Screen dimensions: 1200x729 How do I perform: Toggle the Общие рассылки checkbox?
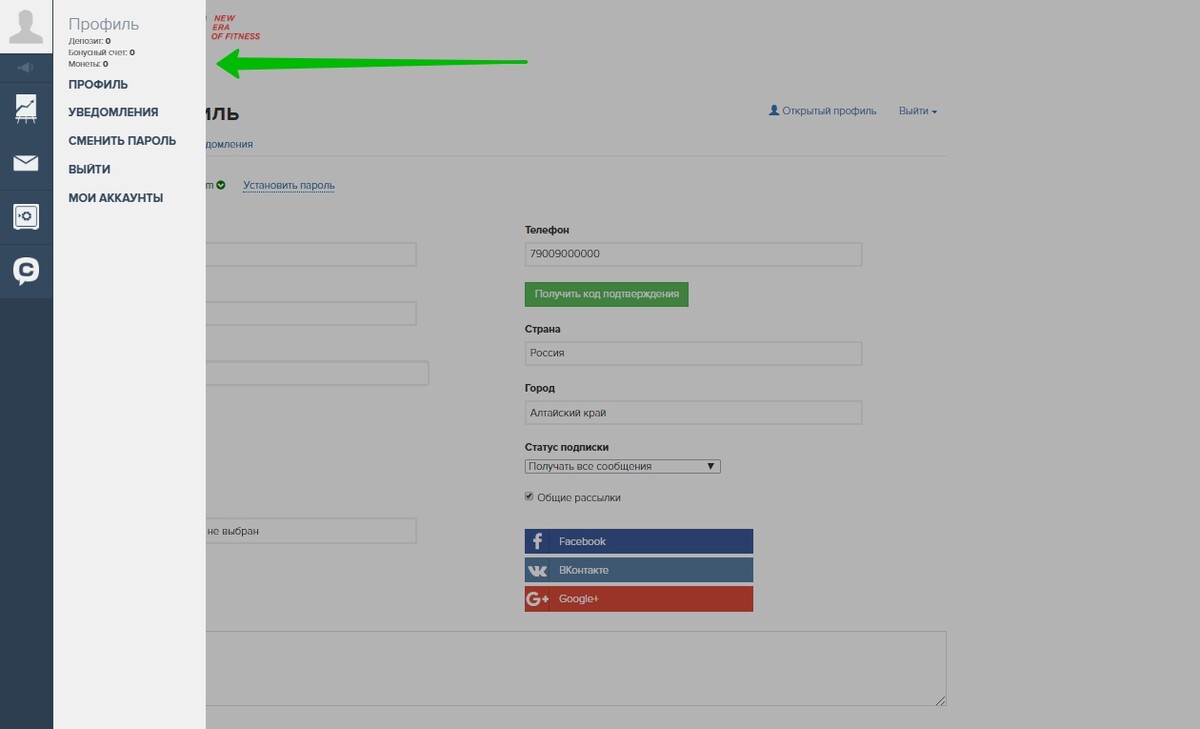click(529, 497)
